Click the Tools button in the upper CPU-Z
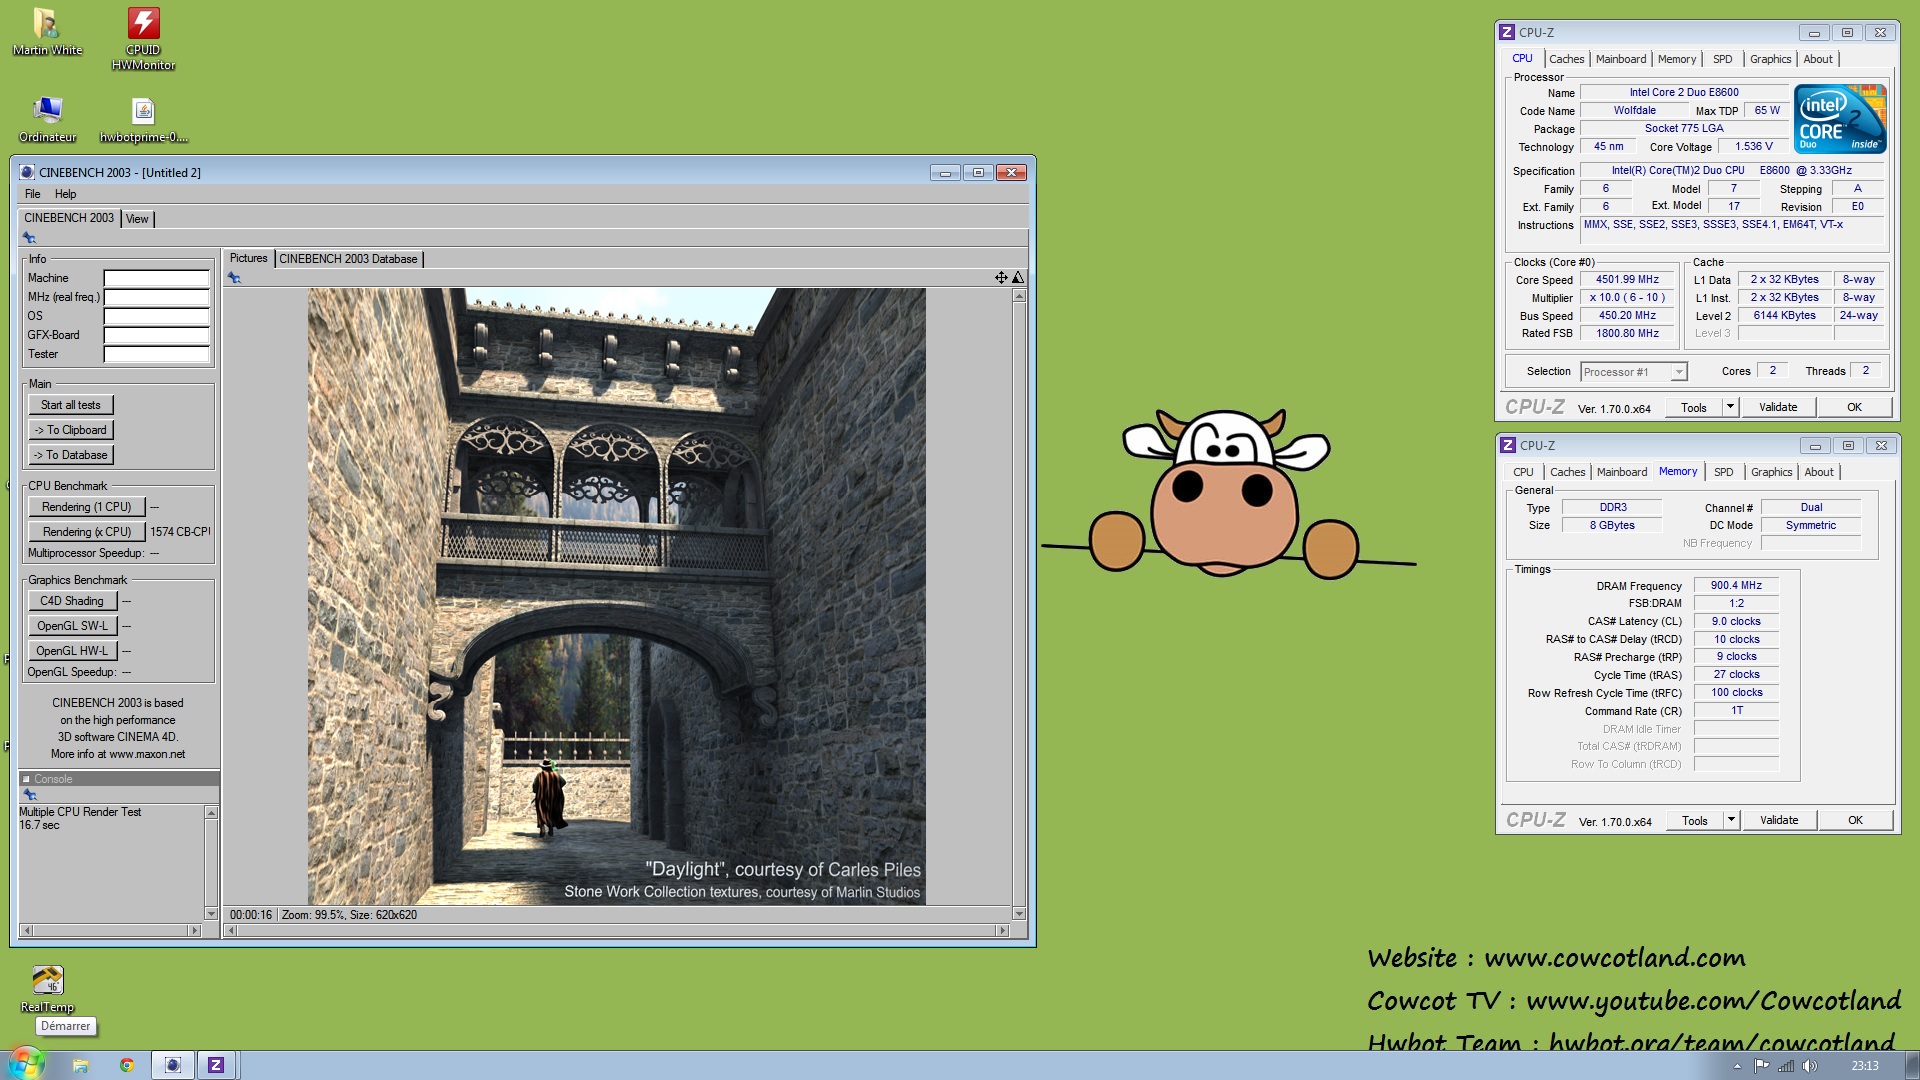This screenshot has height=1080, width=1920. click(1694, 407)
